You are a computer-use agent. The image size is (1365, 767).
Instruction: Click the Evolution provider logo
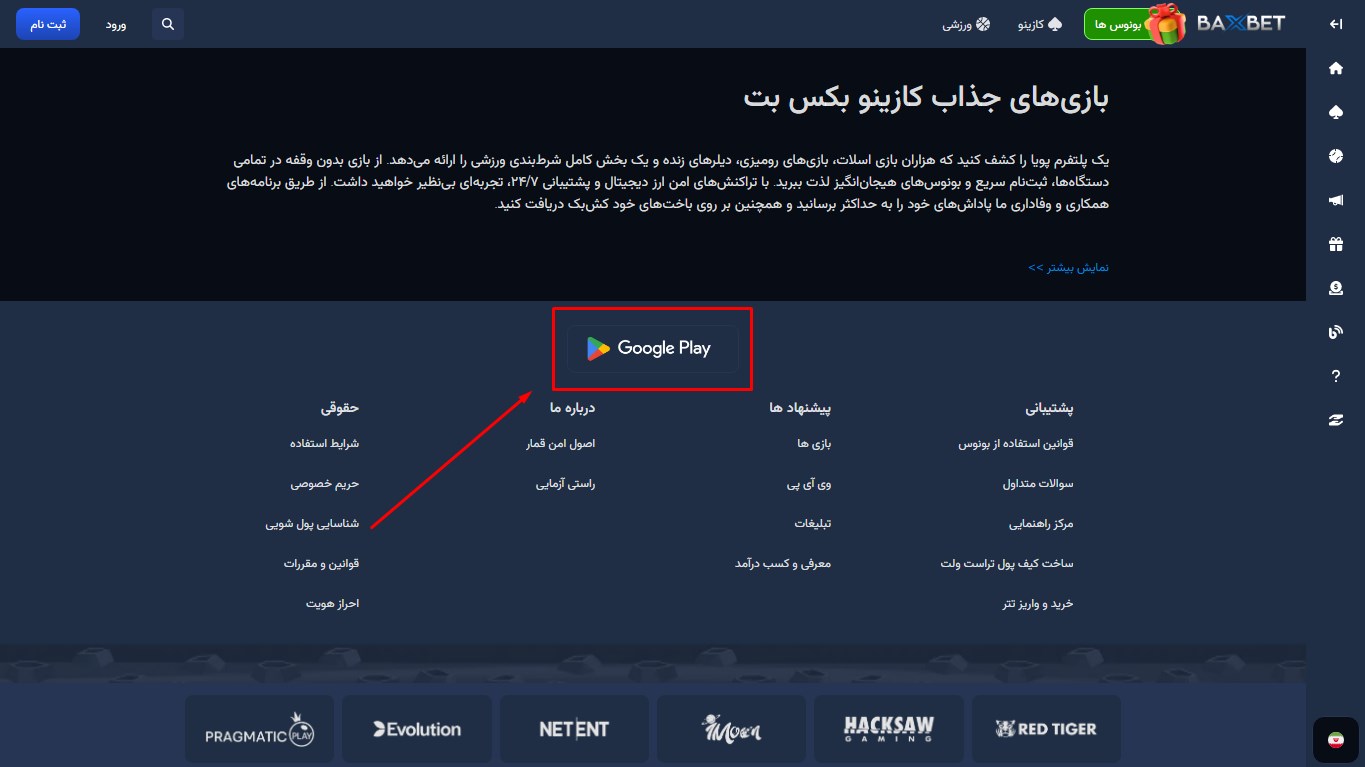coord(417,730)
